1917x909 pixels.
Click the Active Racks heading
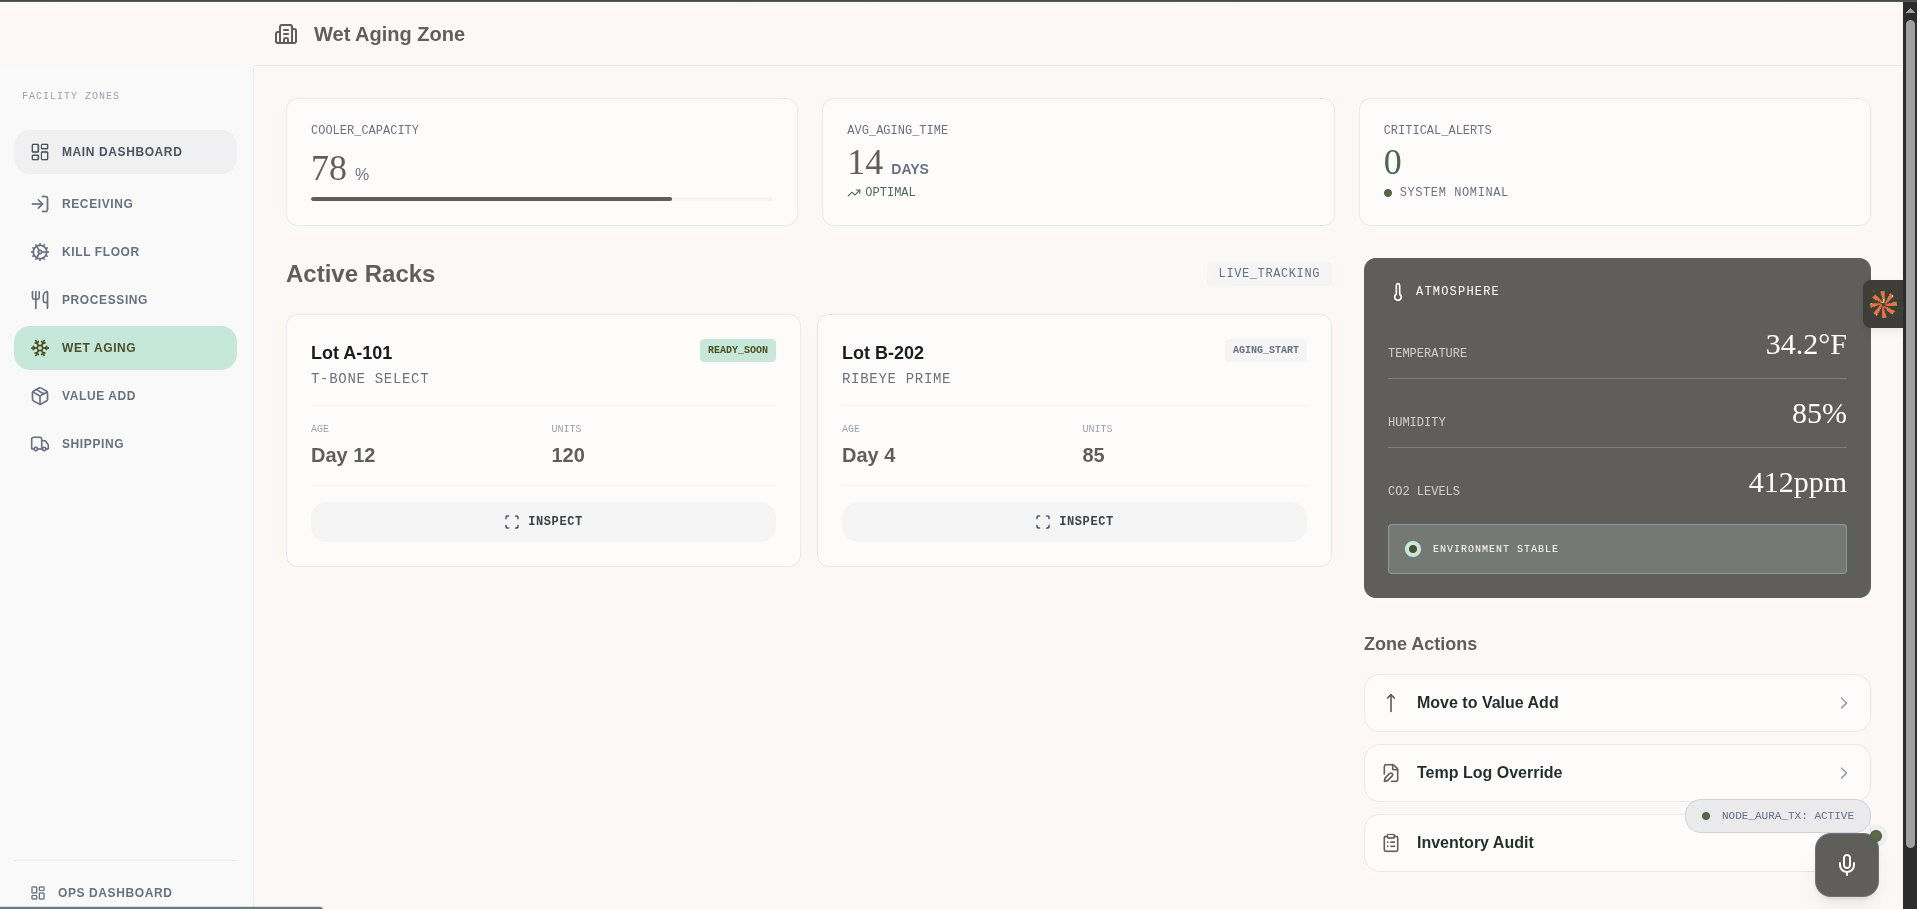click(361, 274)
